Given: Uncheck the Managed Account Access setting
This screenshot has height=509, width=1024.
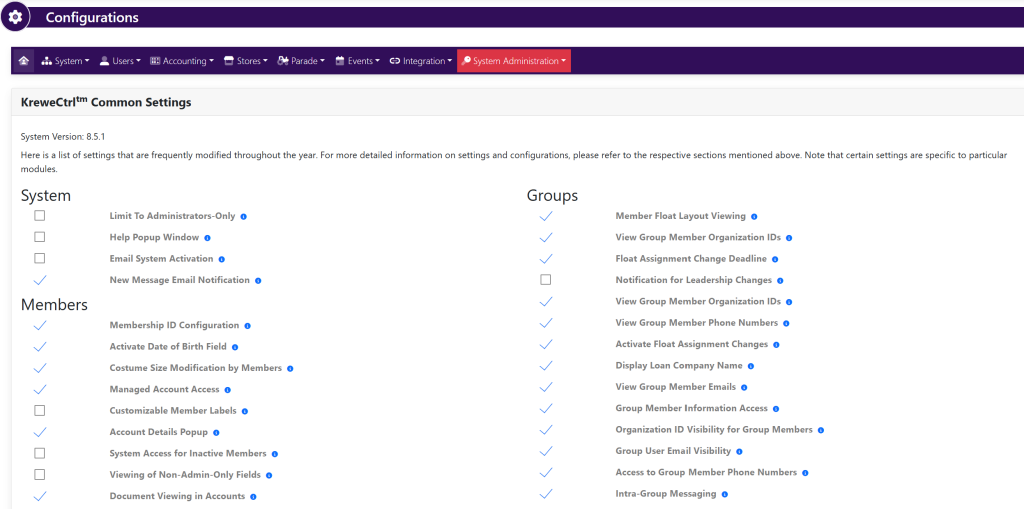Looking at the screenshot, I should click(x=40, y=389).
